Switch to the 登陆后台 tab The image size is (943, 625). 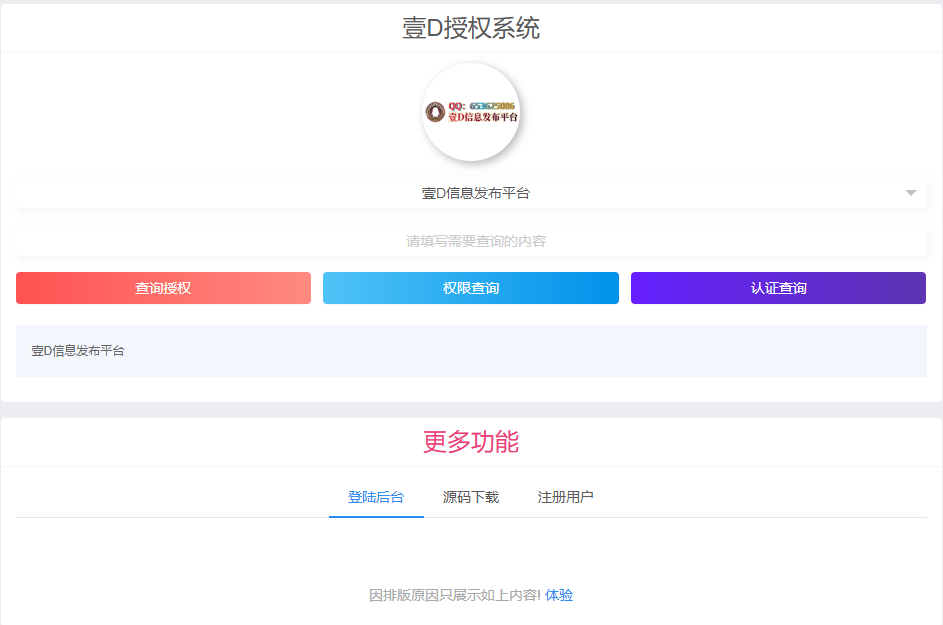pyautogui.click(x=376, y=496)
